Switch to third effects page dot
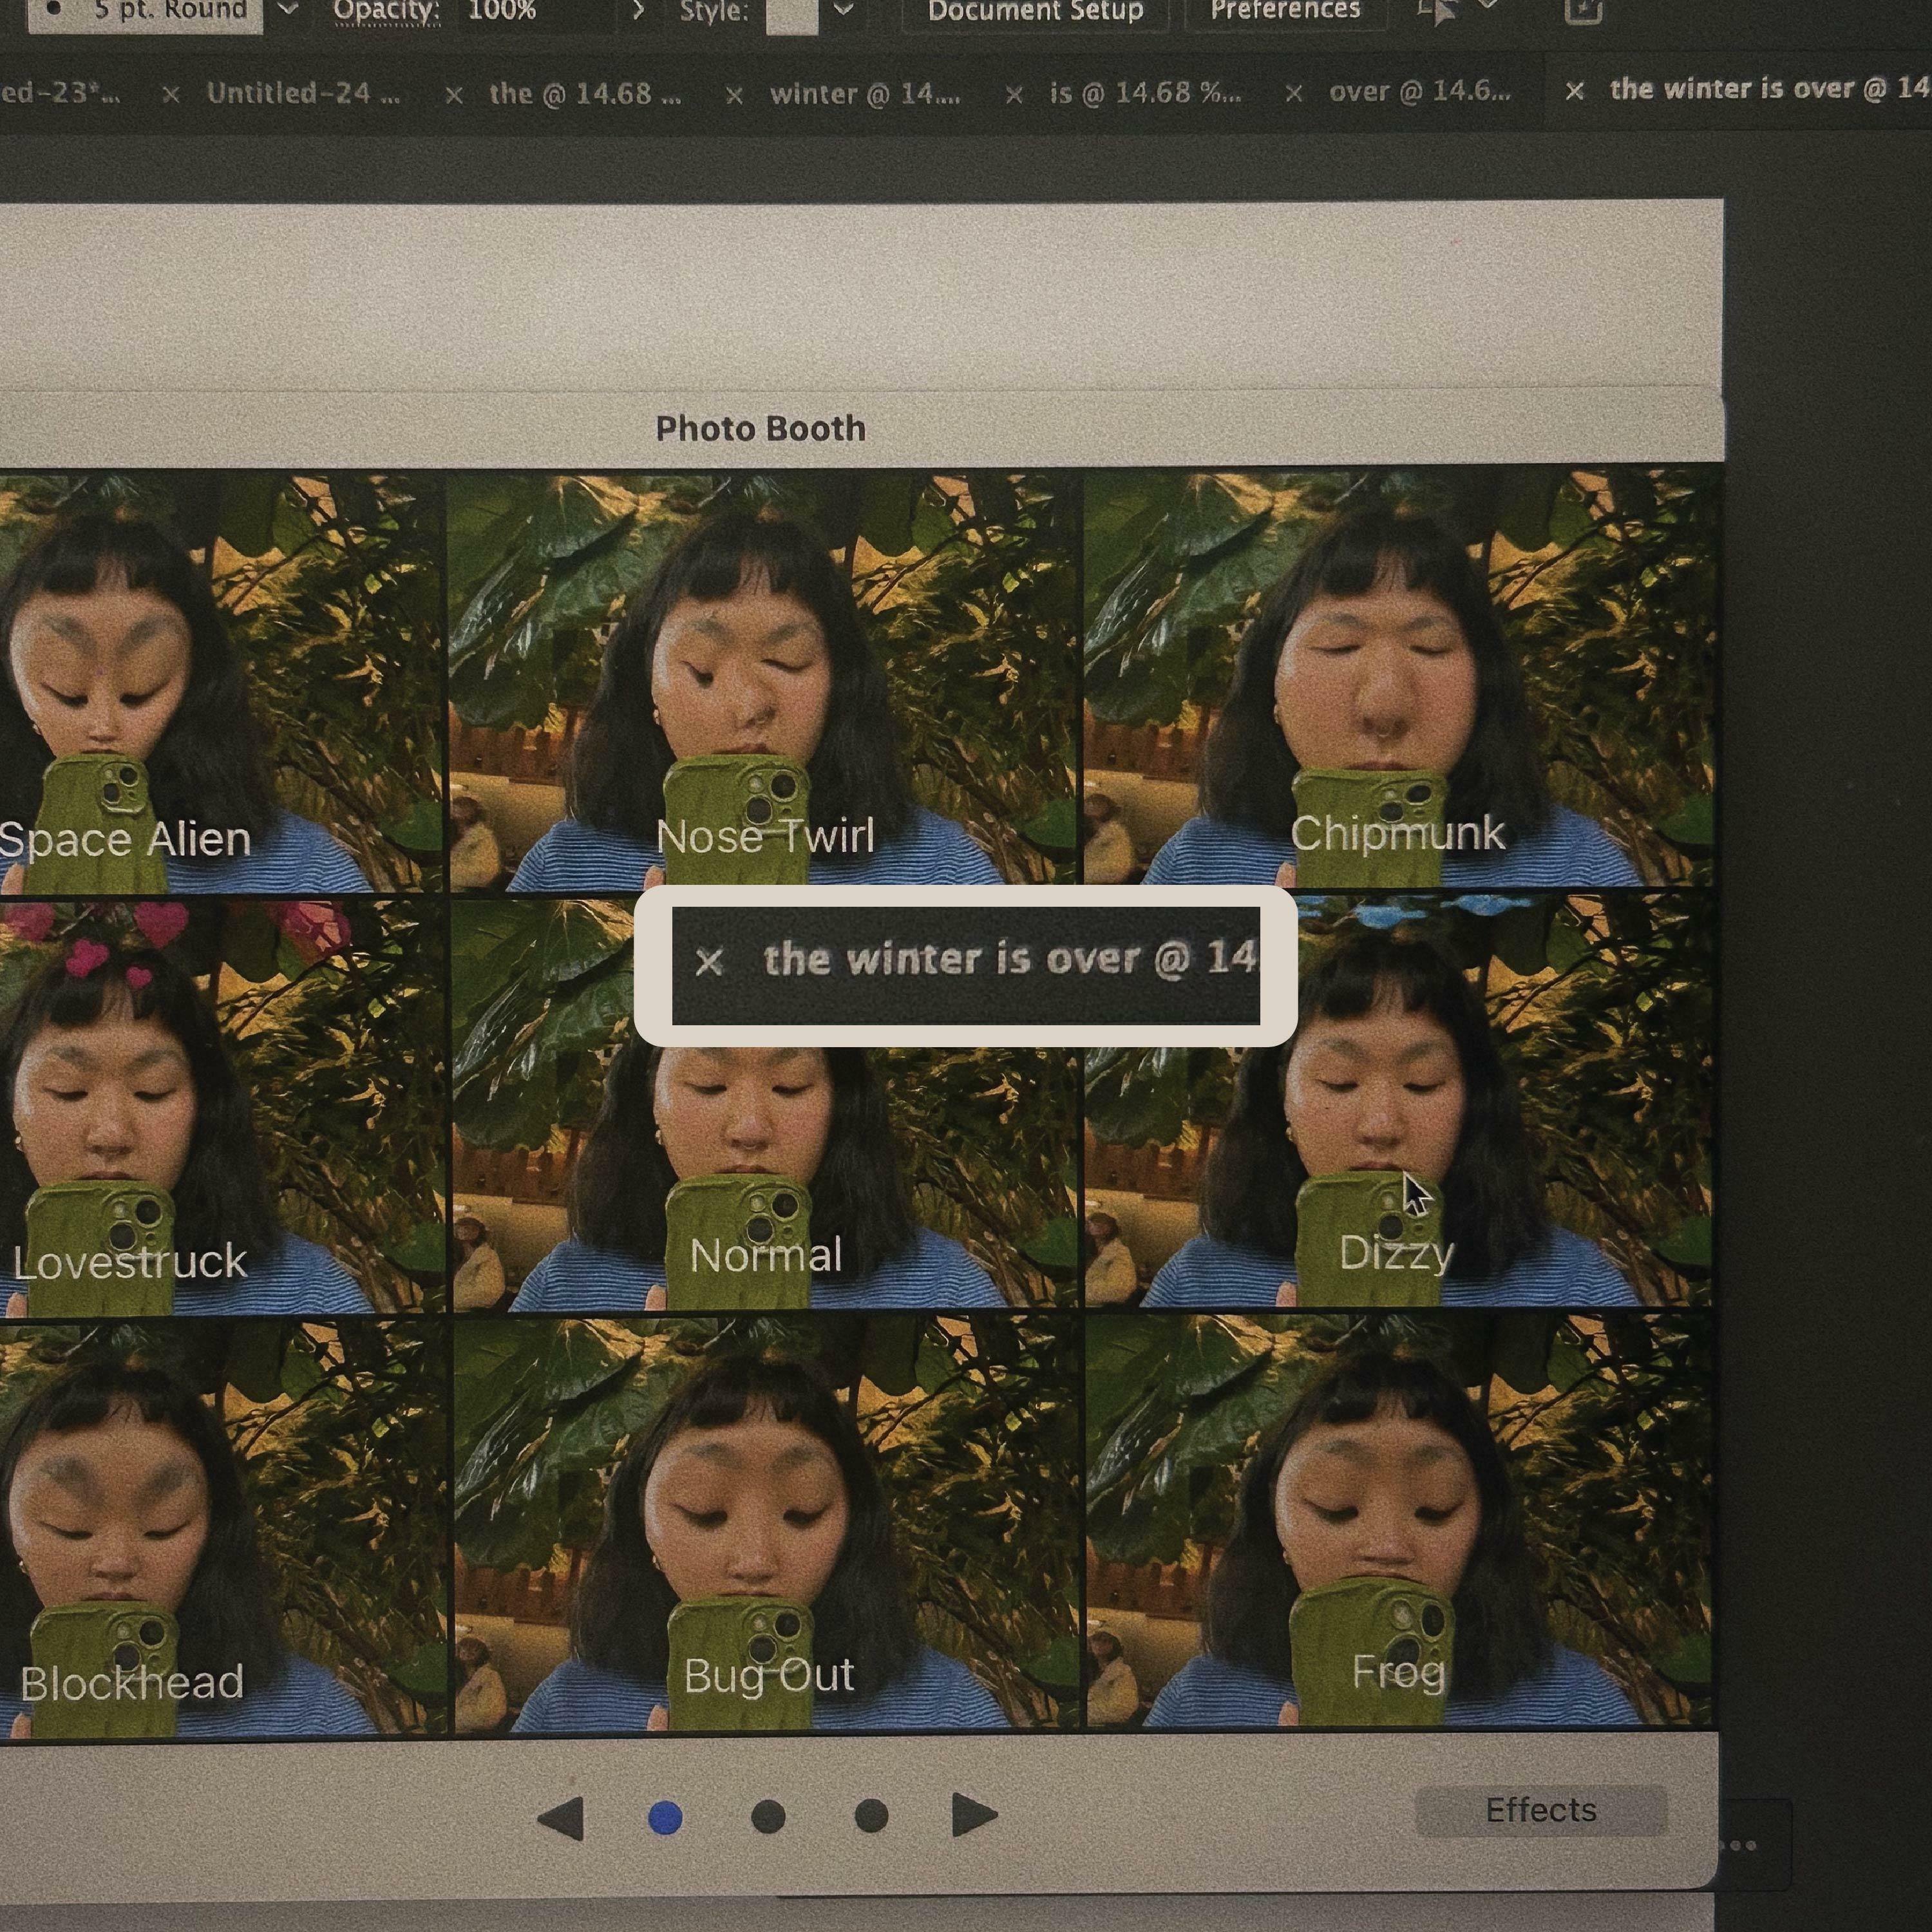 pos(871,1816)
